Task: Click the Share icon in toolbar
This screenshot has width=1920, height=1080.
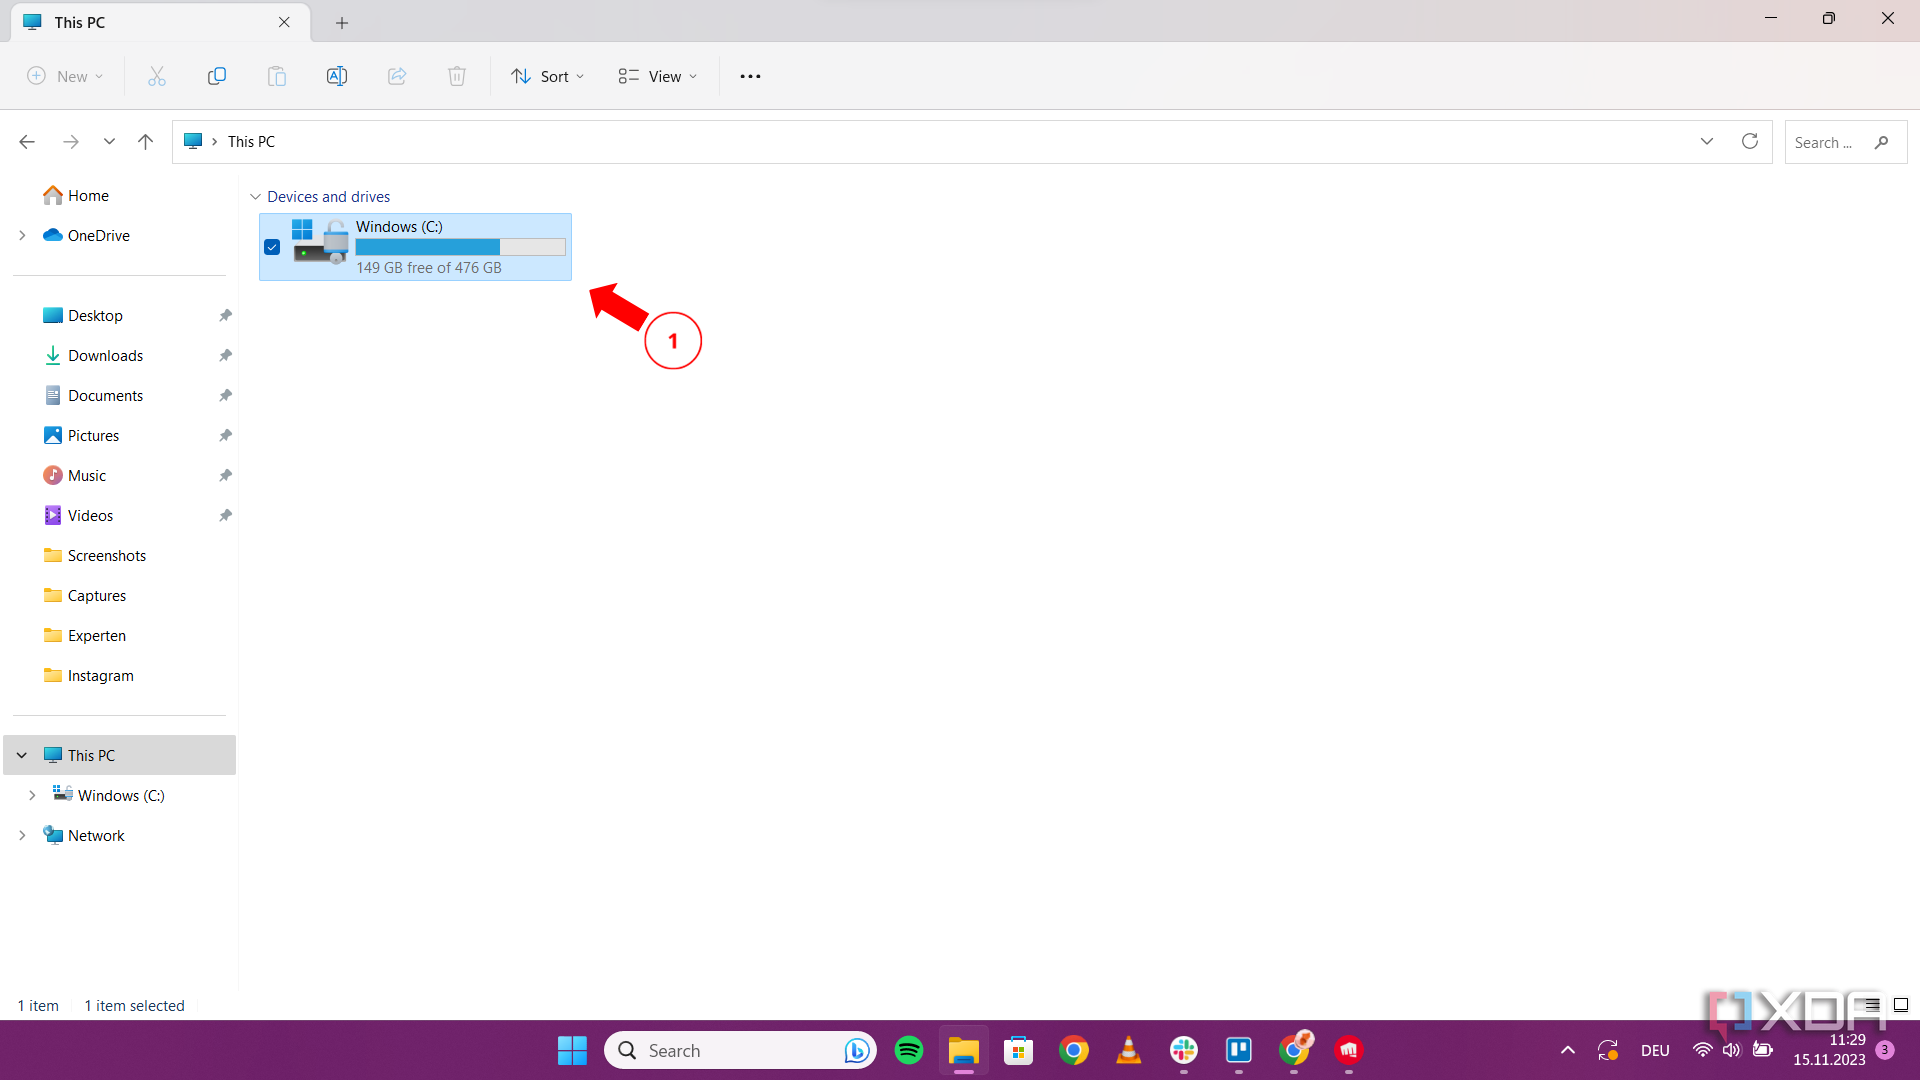Action: click(x=397, y=76)
